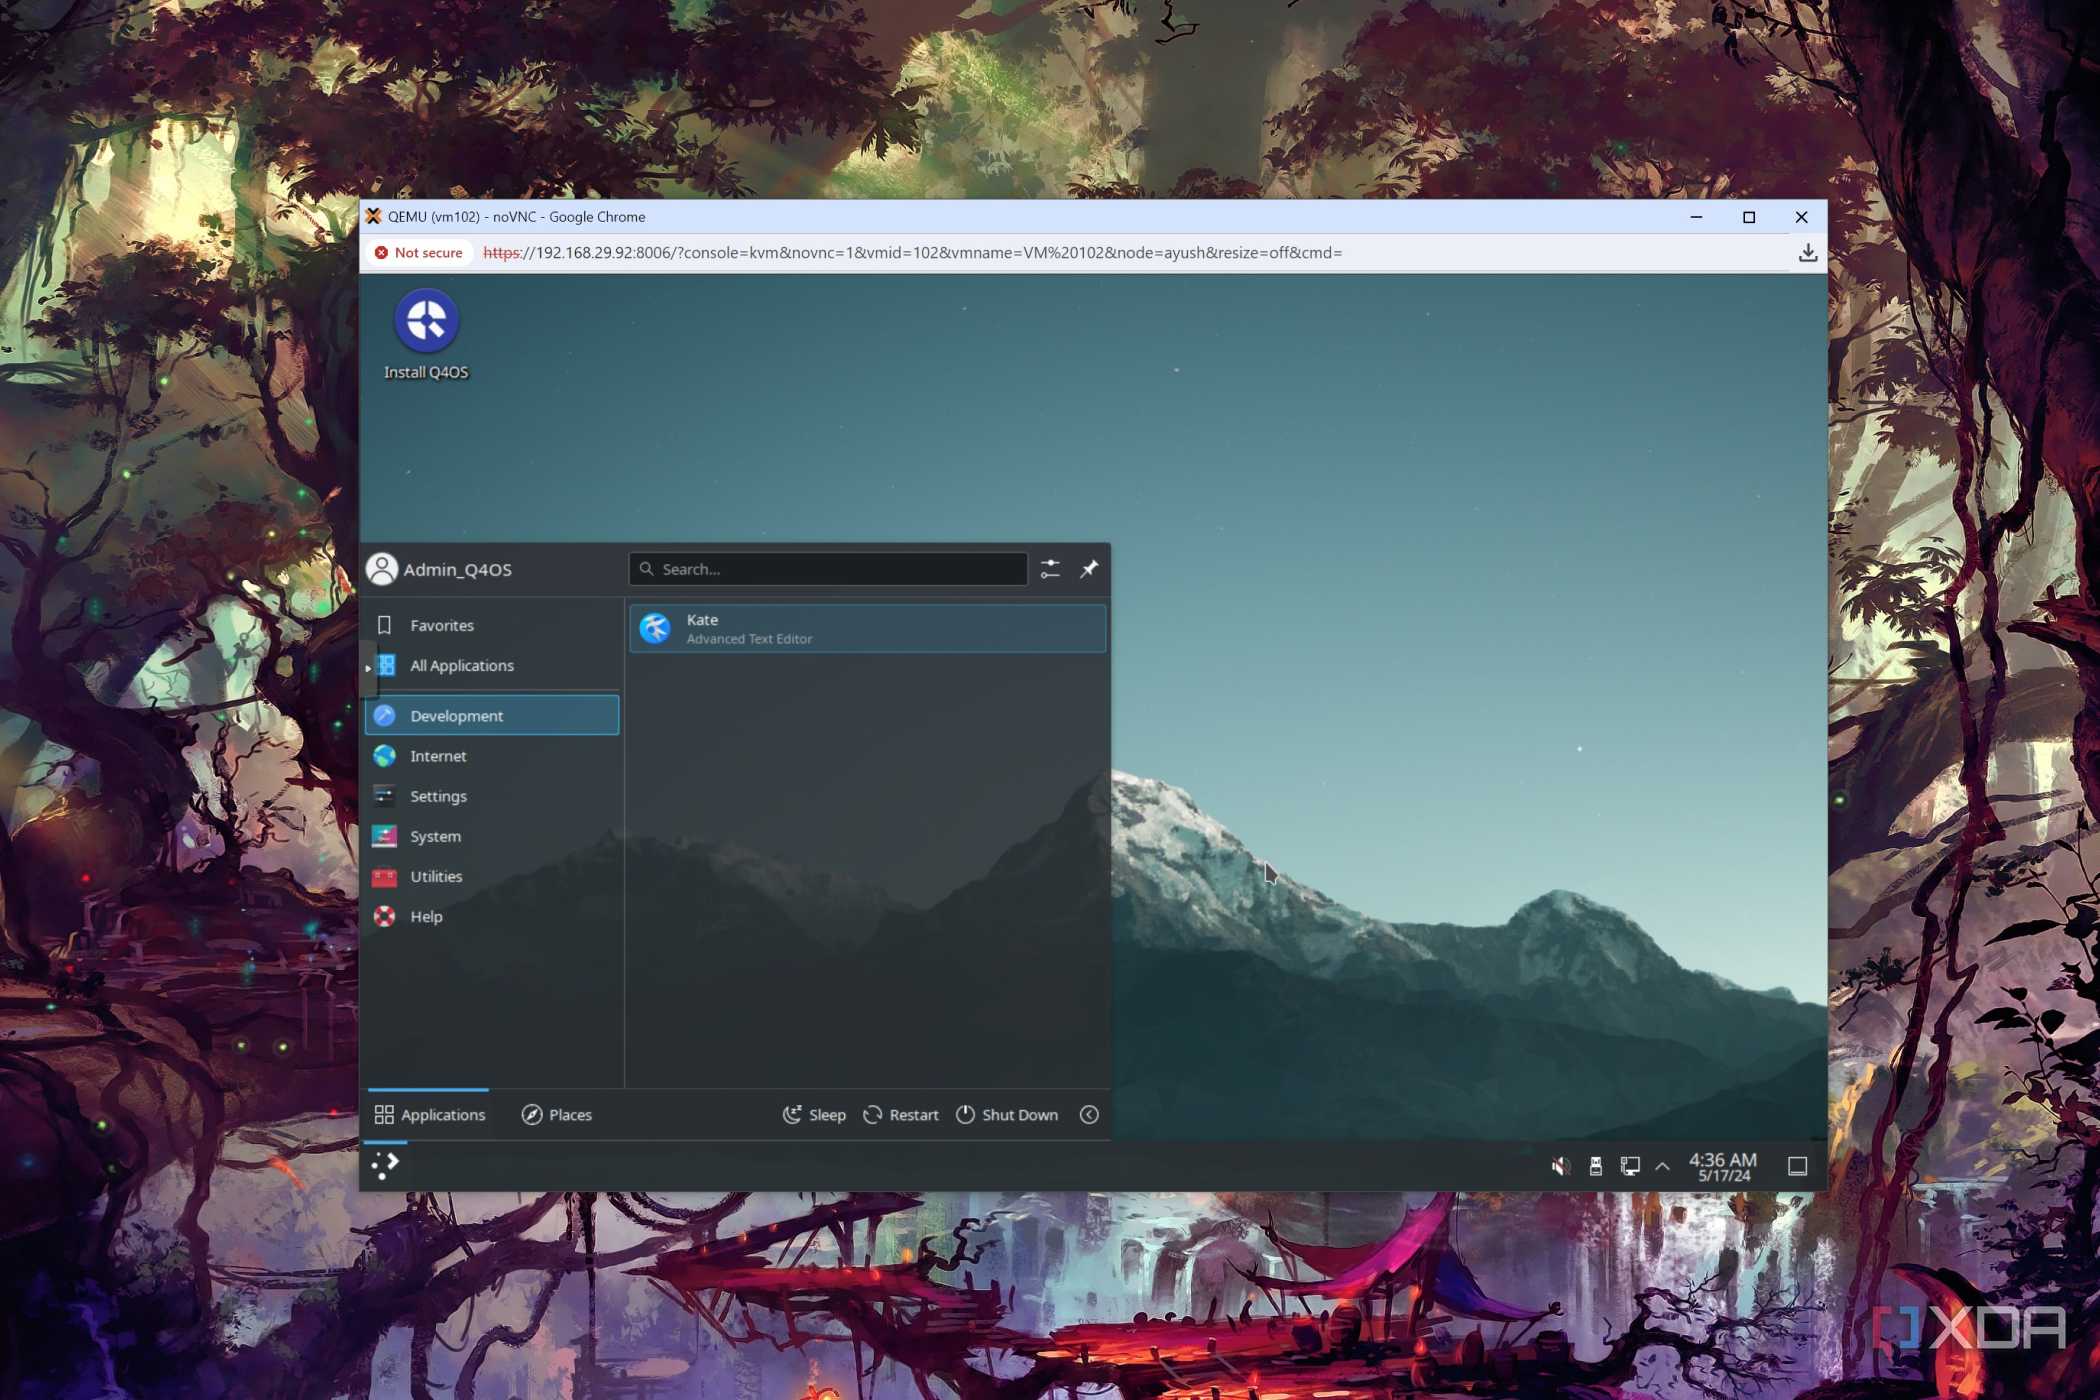
Task: Click the install app icon in address bar
Action: [x=1807, y=253]
